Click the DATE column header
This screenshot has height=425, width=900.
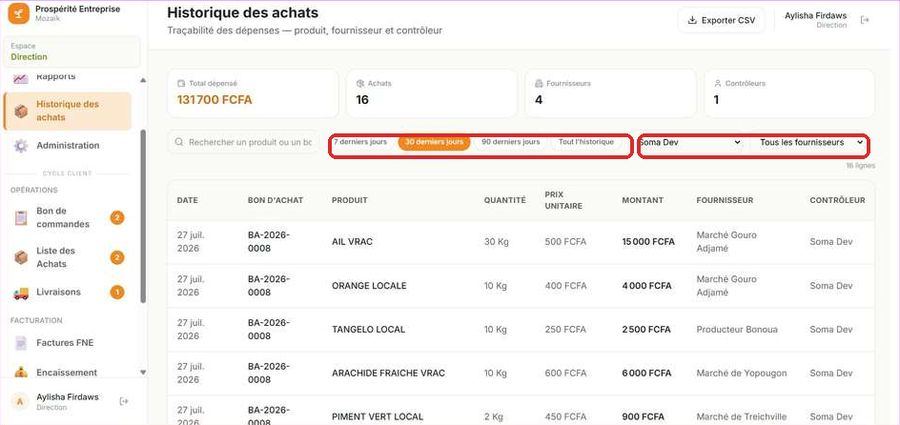[x=187, y=200]
